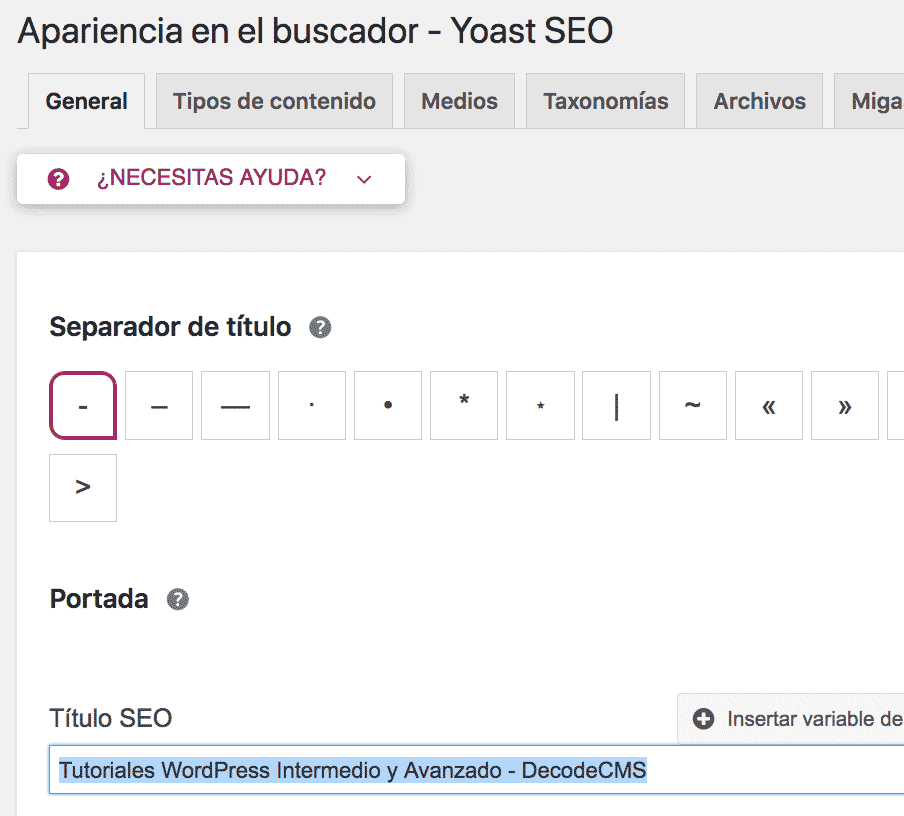Select the tilde title separator
This screenshot has height=816, width=904.
tap(692, 405)
